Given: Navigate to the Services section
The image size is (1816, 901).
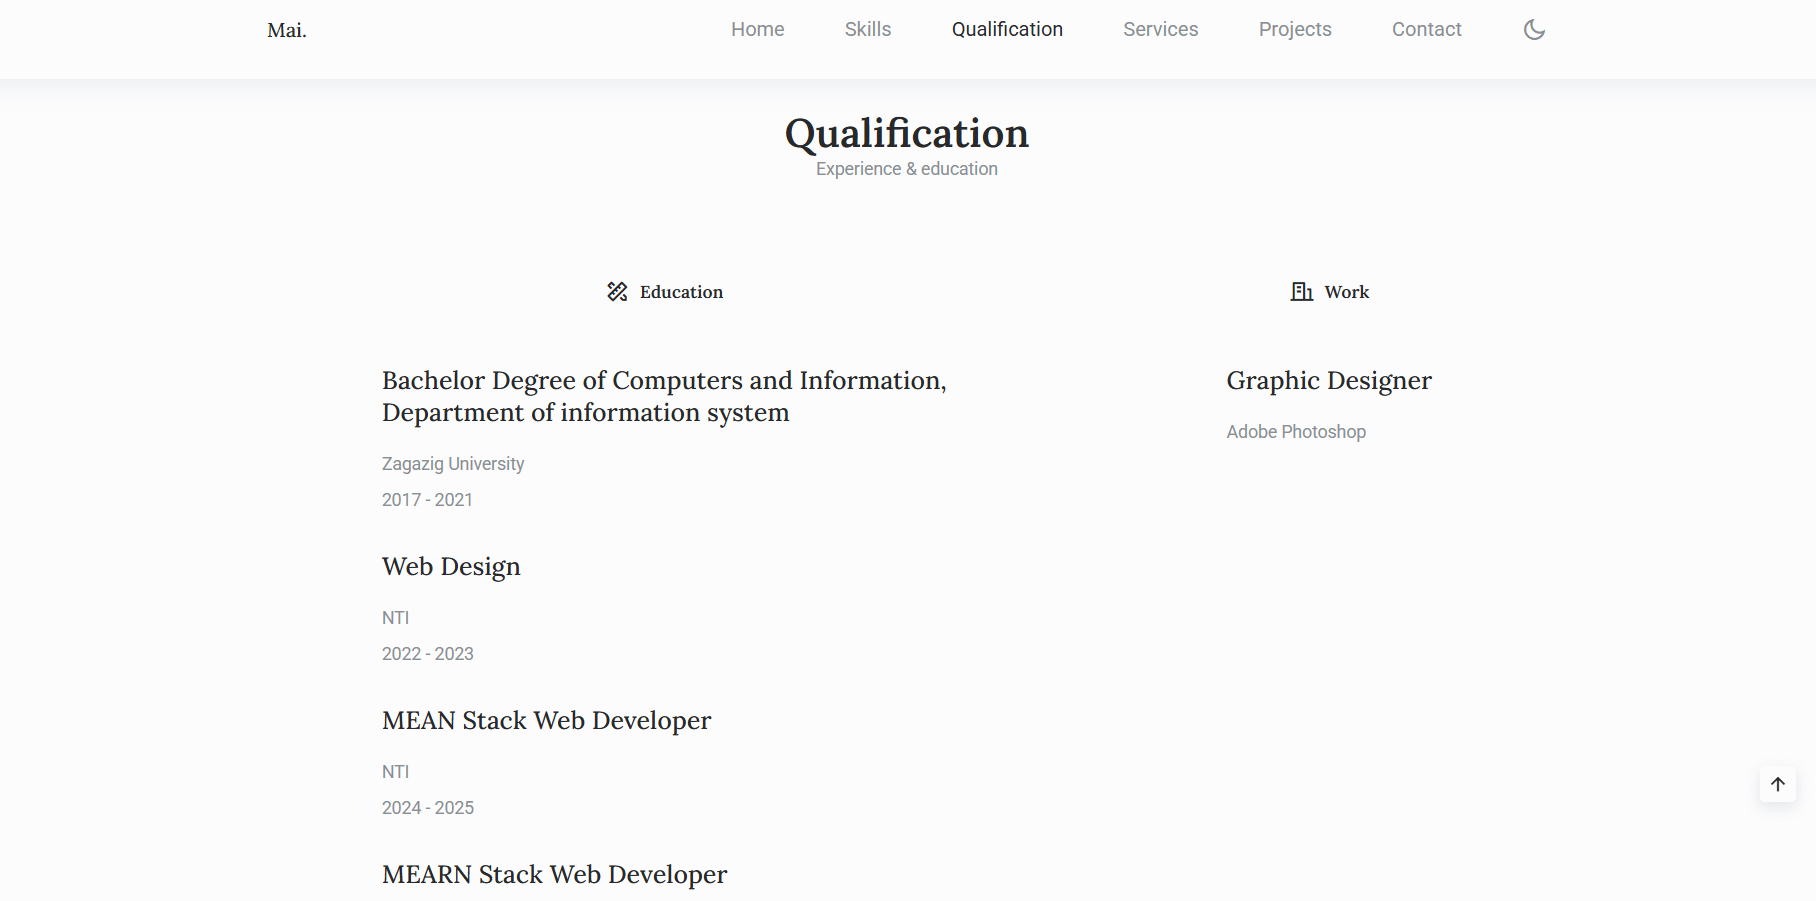Looking at the screenshot, I should point(1160,30).
